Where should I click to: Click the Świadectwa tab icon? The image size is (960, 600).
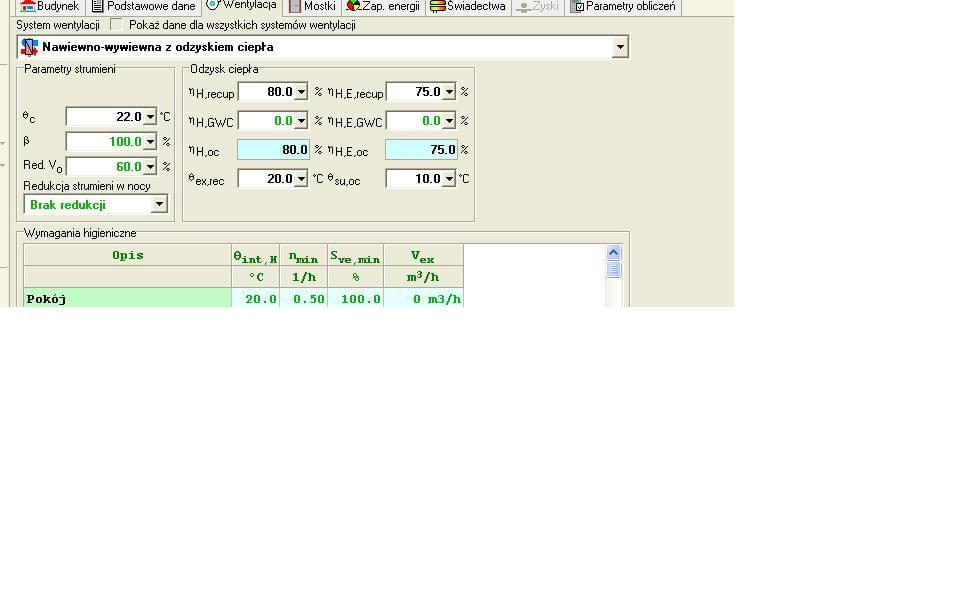pyautogui.click(x=438, y=6)
